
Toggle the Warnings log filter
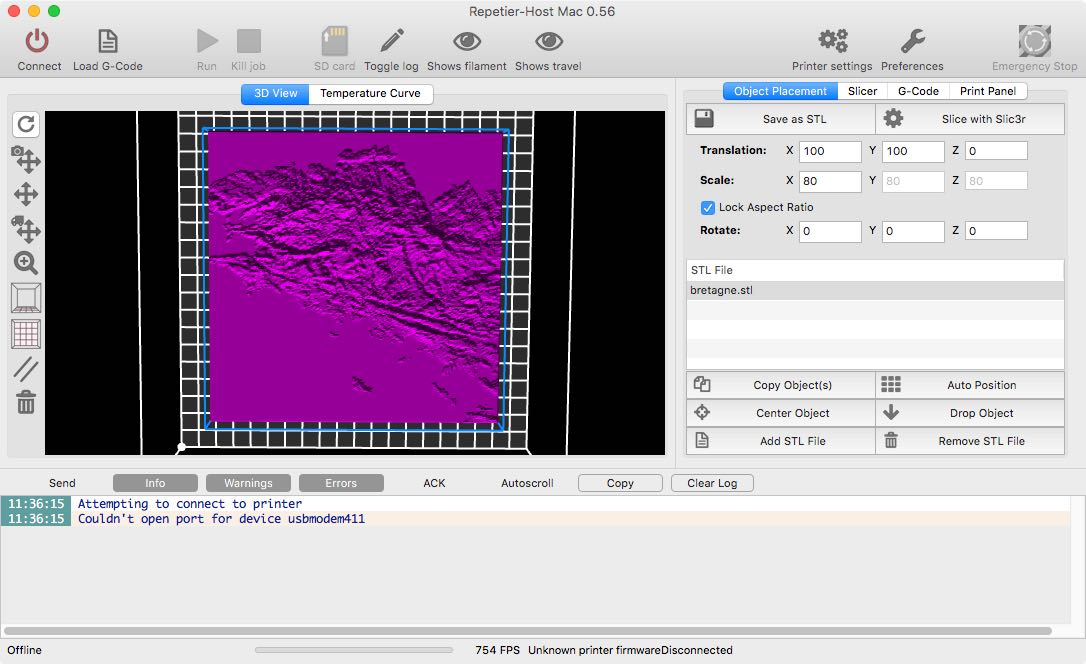pos(248,483)
